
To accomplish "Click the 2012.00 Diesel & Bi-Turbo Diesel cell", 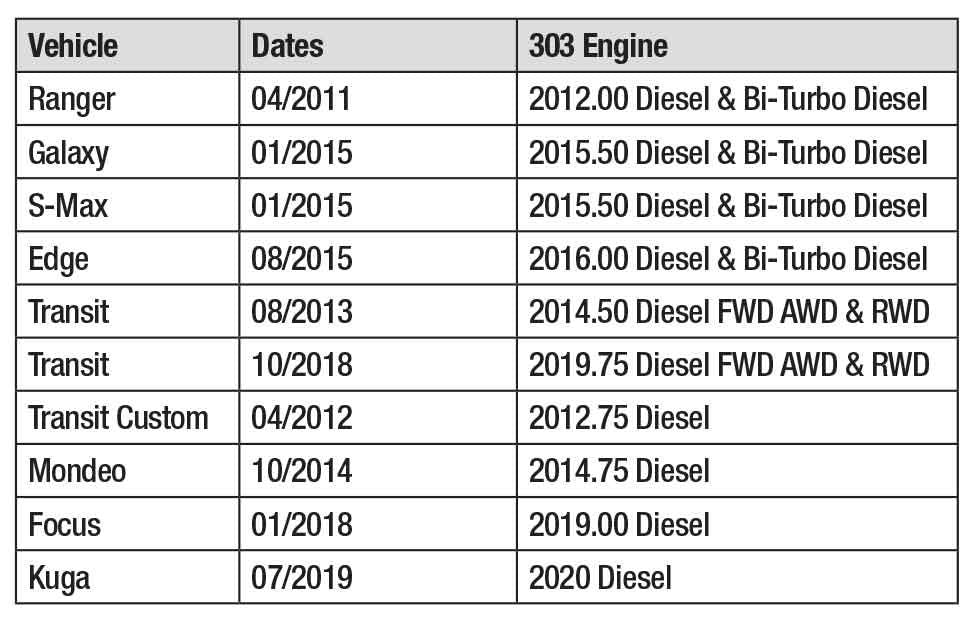I will pos(728,99).
